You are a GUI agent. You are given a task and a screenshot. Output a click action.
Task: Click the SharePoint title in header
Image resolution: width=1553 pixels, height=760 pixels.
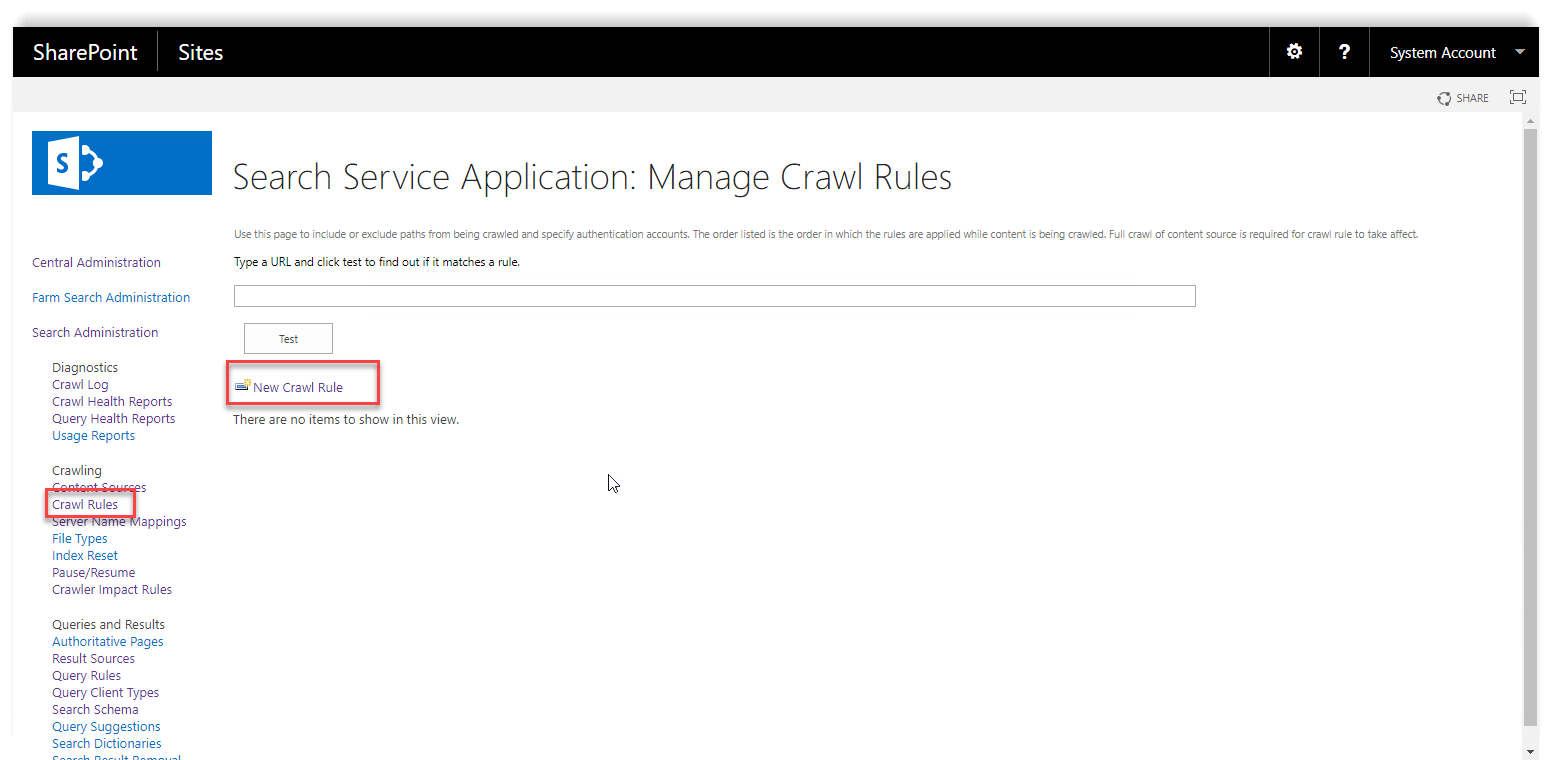click(85, 53)
